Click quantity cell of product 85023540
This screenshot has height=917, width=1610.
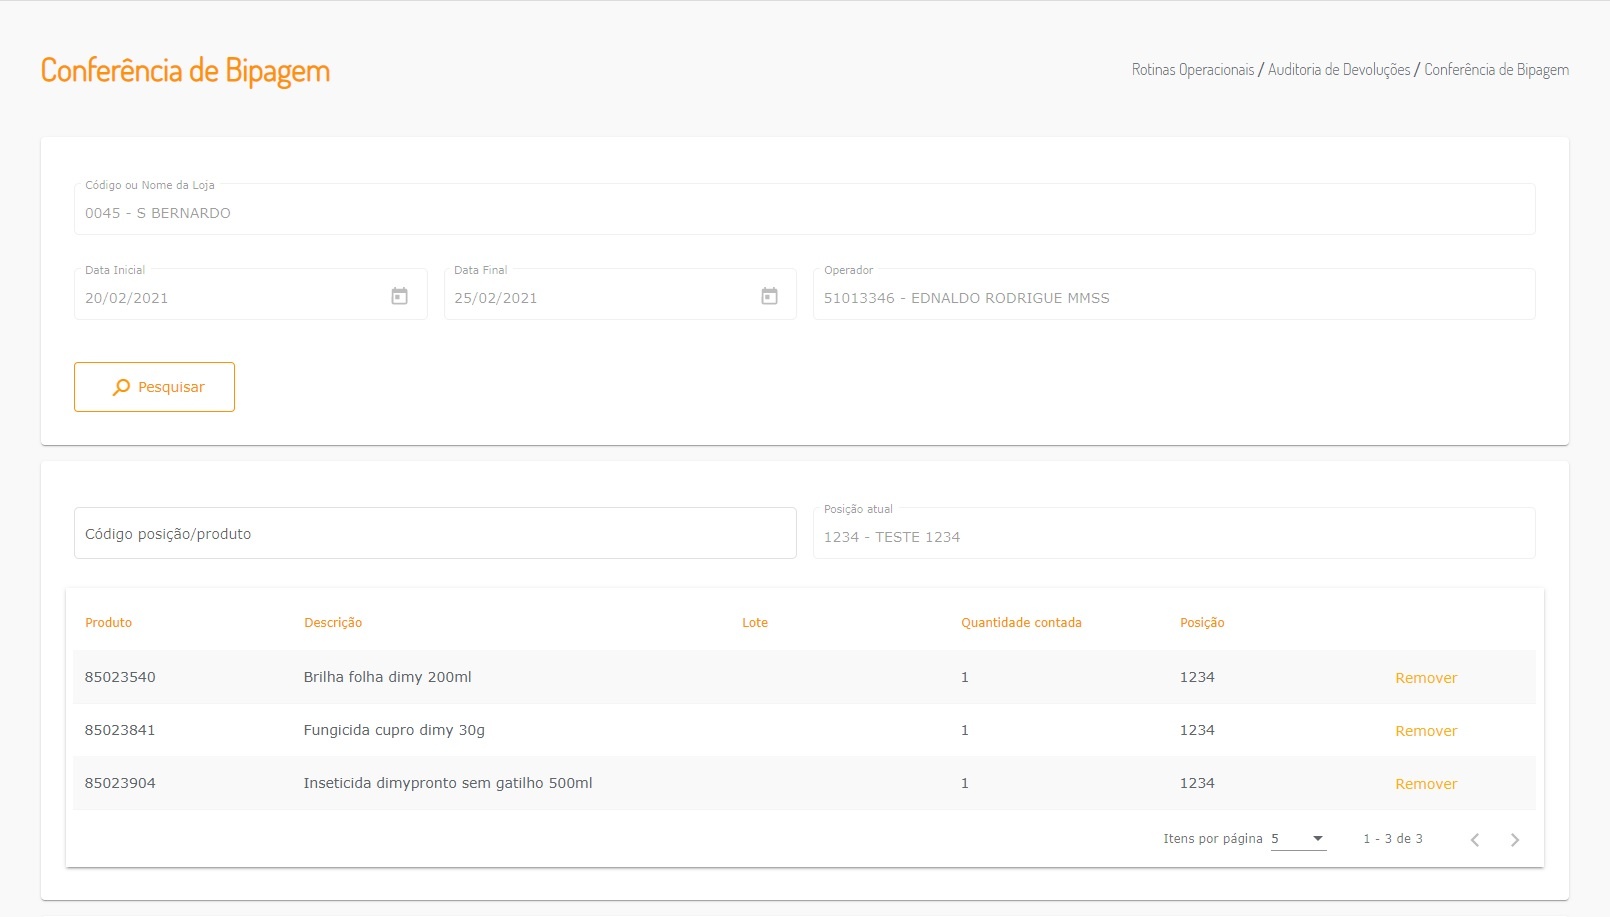[x=965, y=677]
